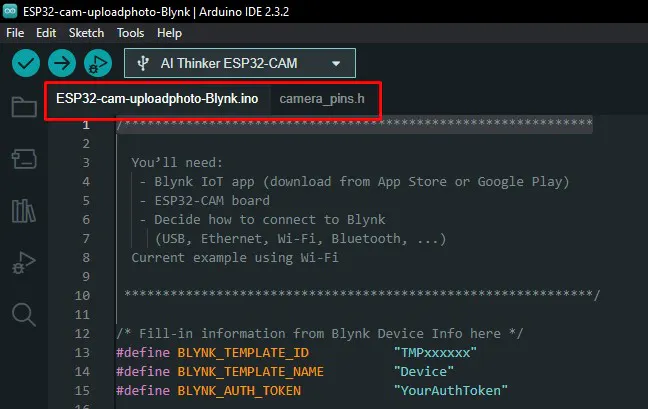Open the Debug panel in the sidebar
648x409 pixels.
click(x=24, y=262)
